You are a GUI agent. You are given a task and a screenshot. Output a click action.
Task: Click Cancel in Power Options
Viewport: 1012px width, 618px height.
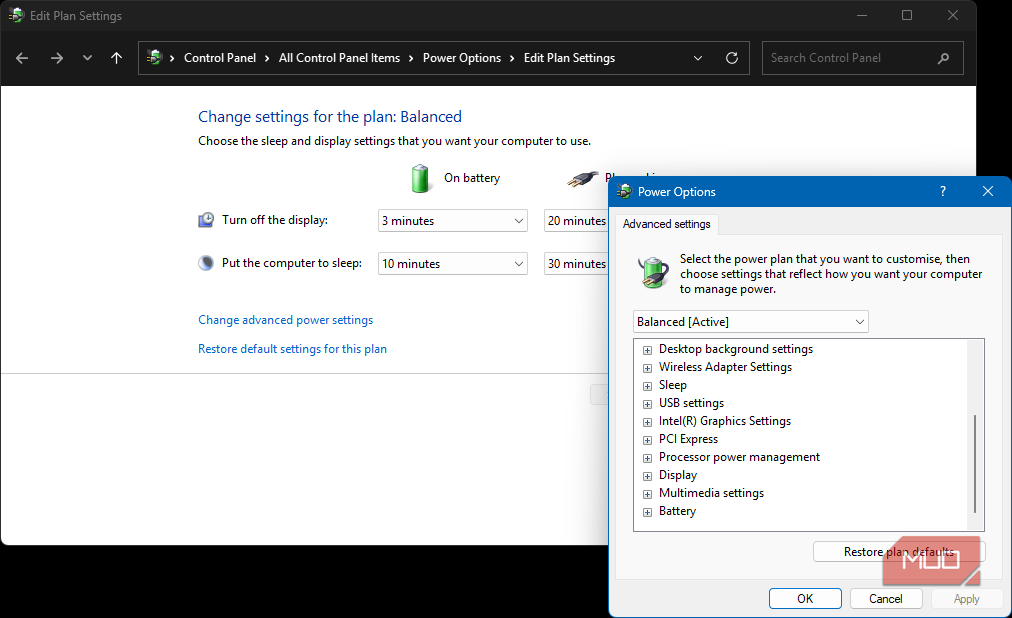pyautogui.click(x=886, y=599)
